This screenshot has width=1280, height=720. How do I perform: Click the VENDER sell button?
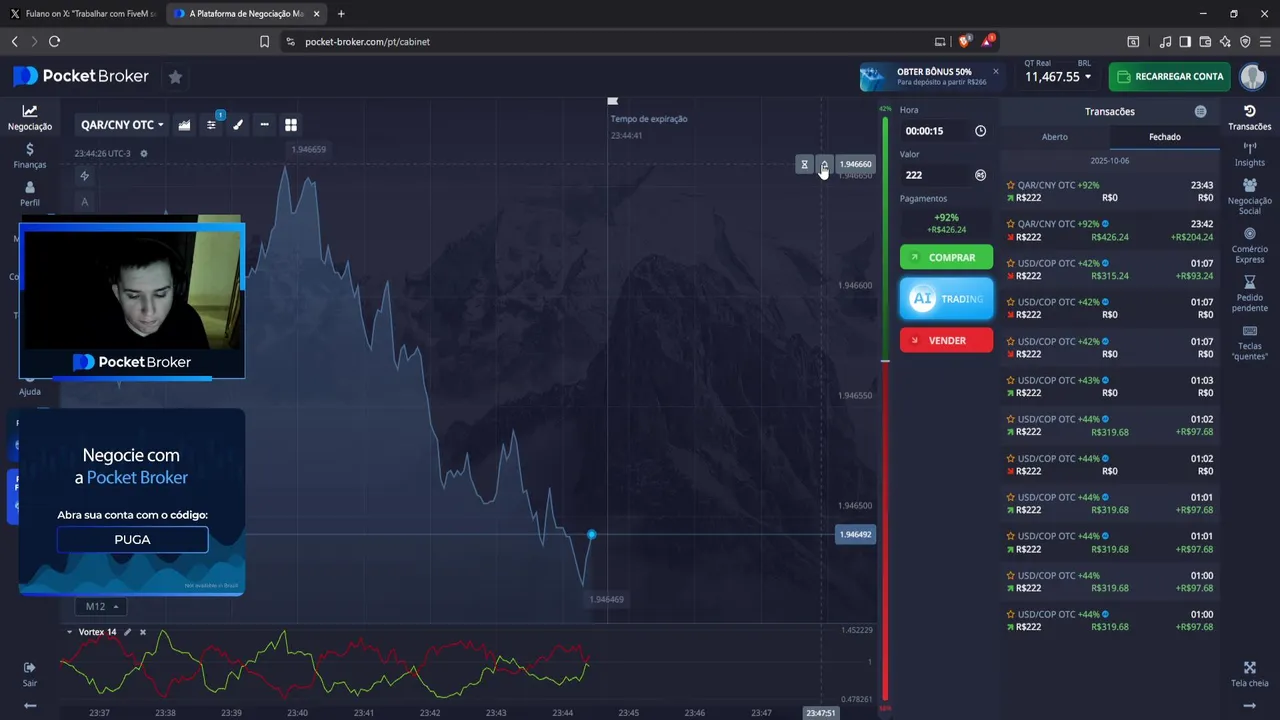[x=946, y=340]
